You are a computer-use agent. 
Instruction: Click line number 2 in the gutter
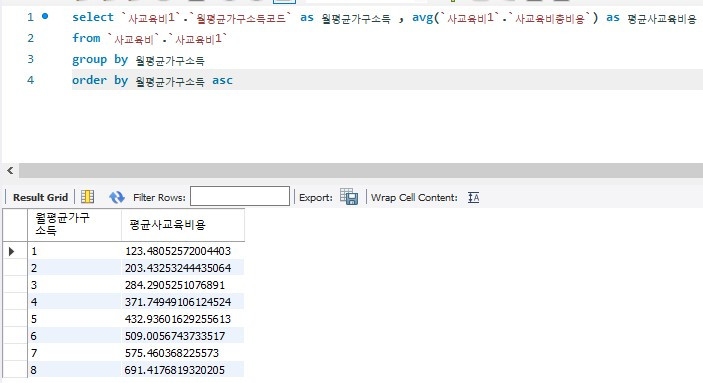(30, 38)
